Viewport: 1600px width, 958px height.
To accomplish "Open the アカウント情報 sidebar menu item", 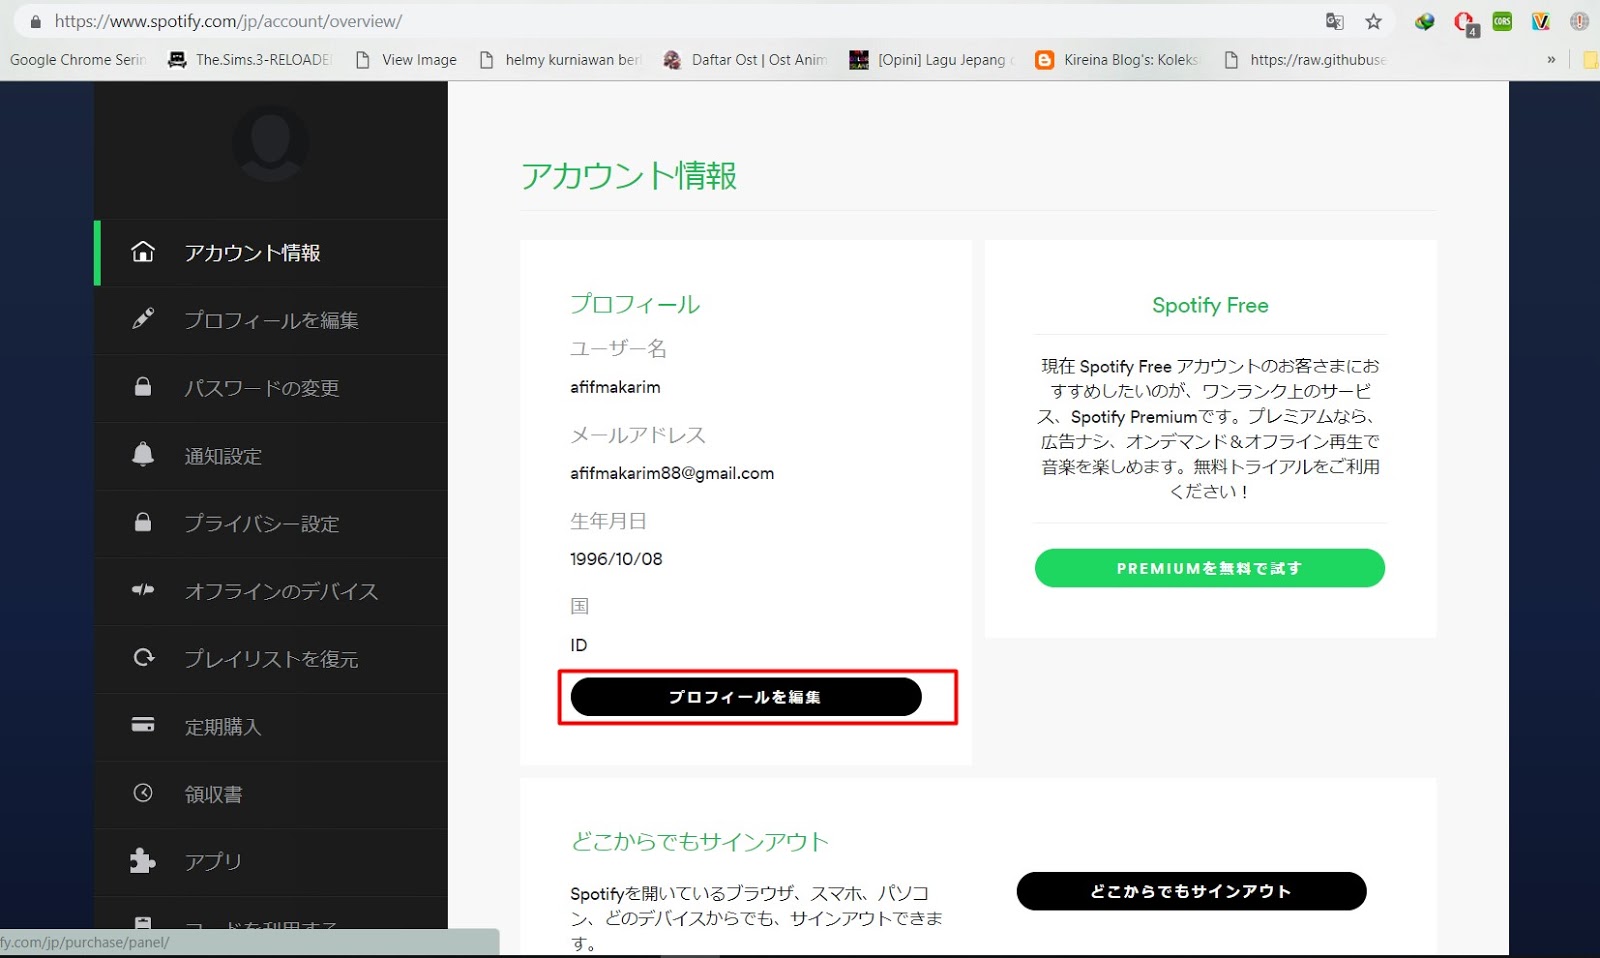I will click(x=271, y=253).
